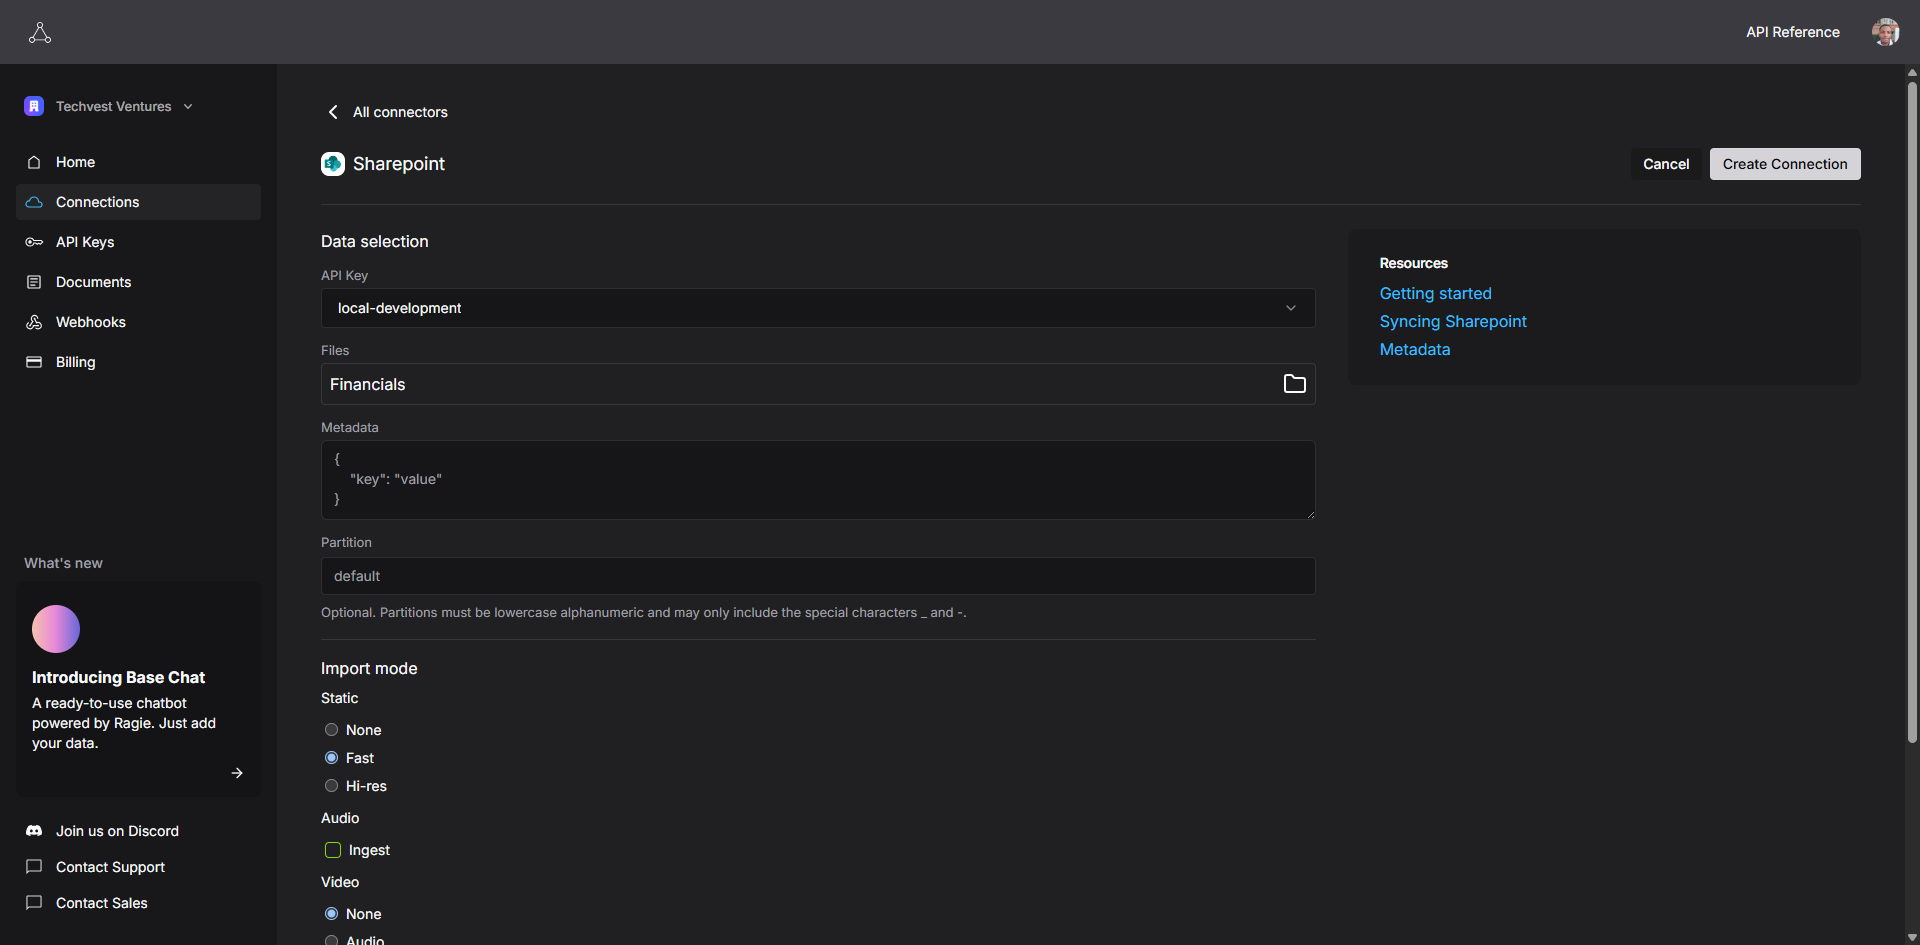
Task: Open the API Reference link
Action: click(1792, 32)
